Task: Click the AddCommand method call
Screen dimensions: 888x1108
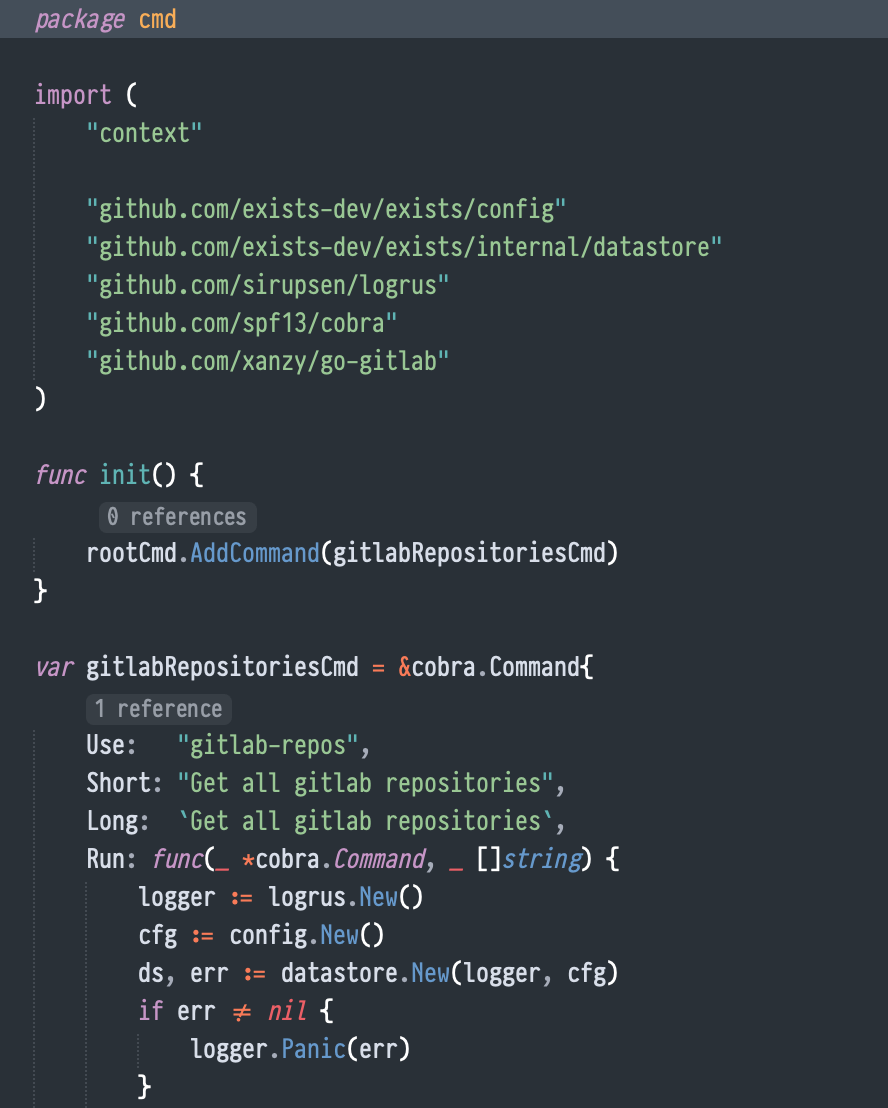Action: pos(255,553)
